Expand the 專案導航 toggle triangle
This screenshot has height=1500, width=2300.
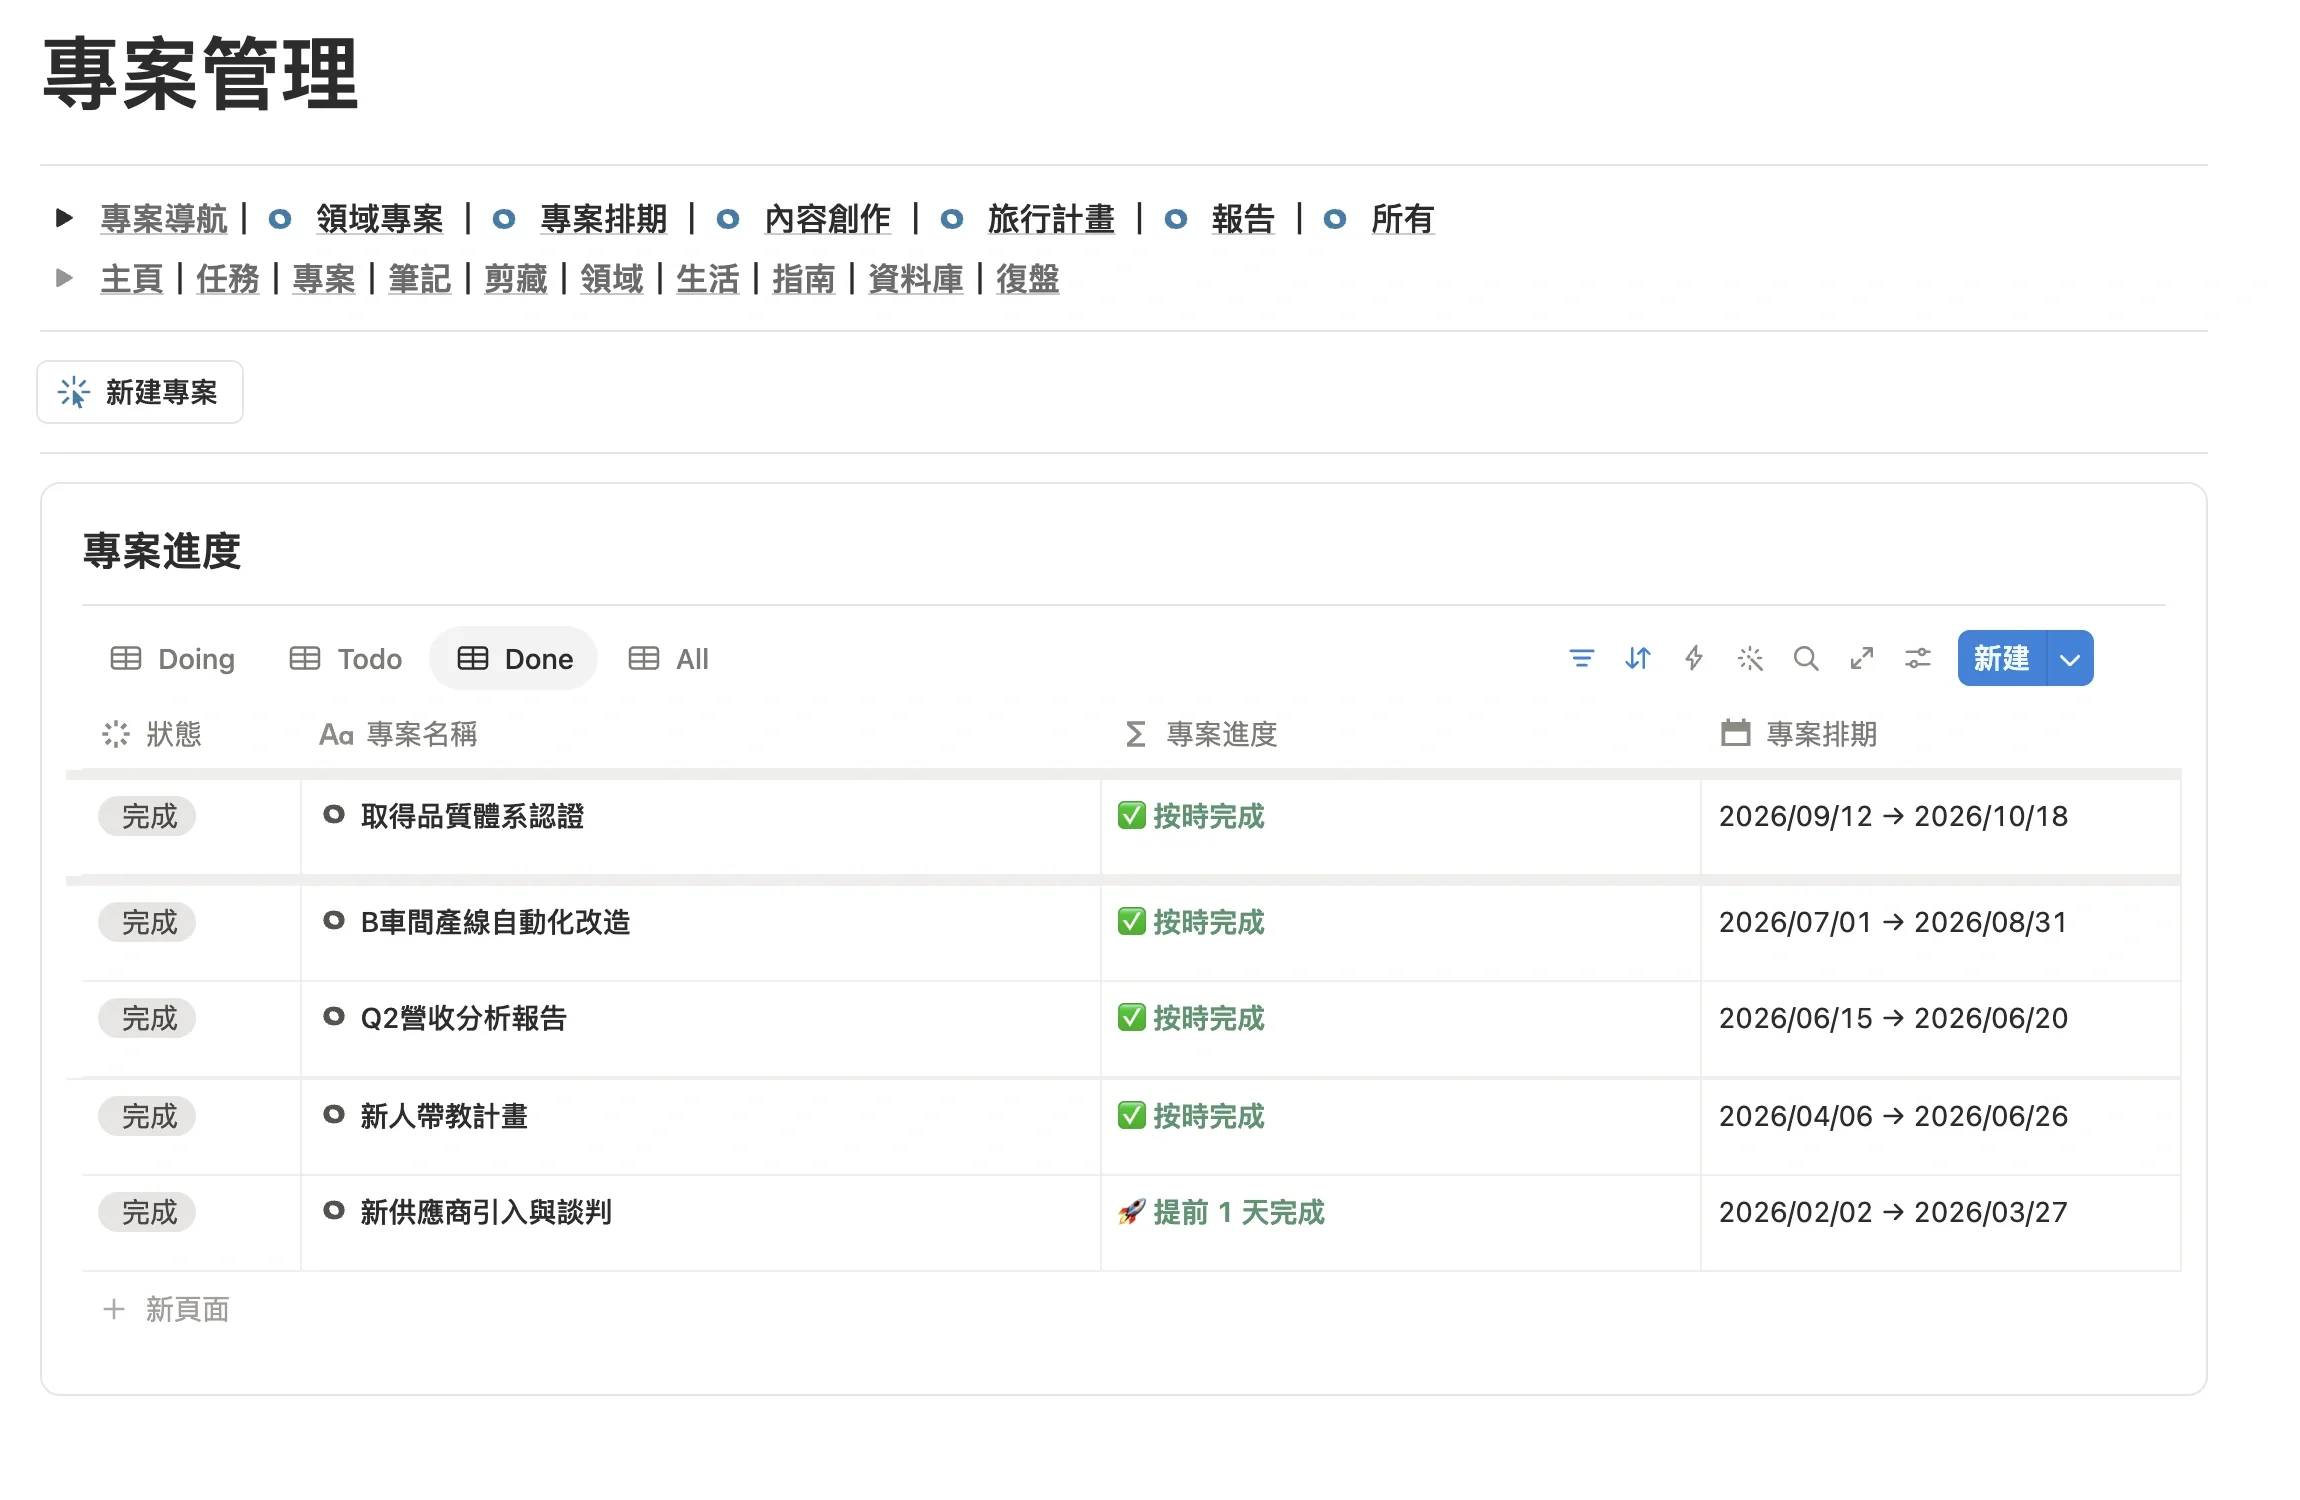pos(64,218)
